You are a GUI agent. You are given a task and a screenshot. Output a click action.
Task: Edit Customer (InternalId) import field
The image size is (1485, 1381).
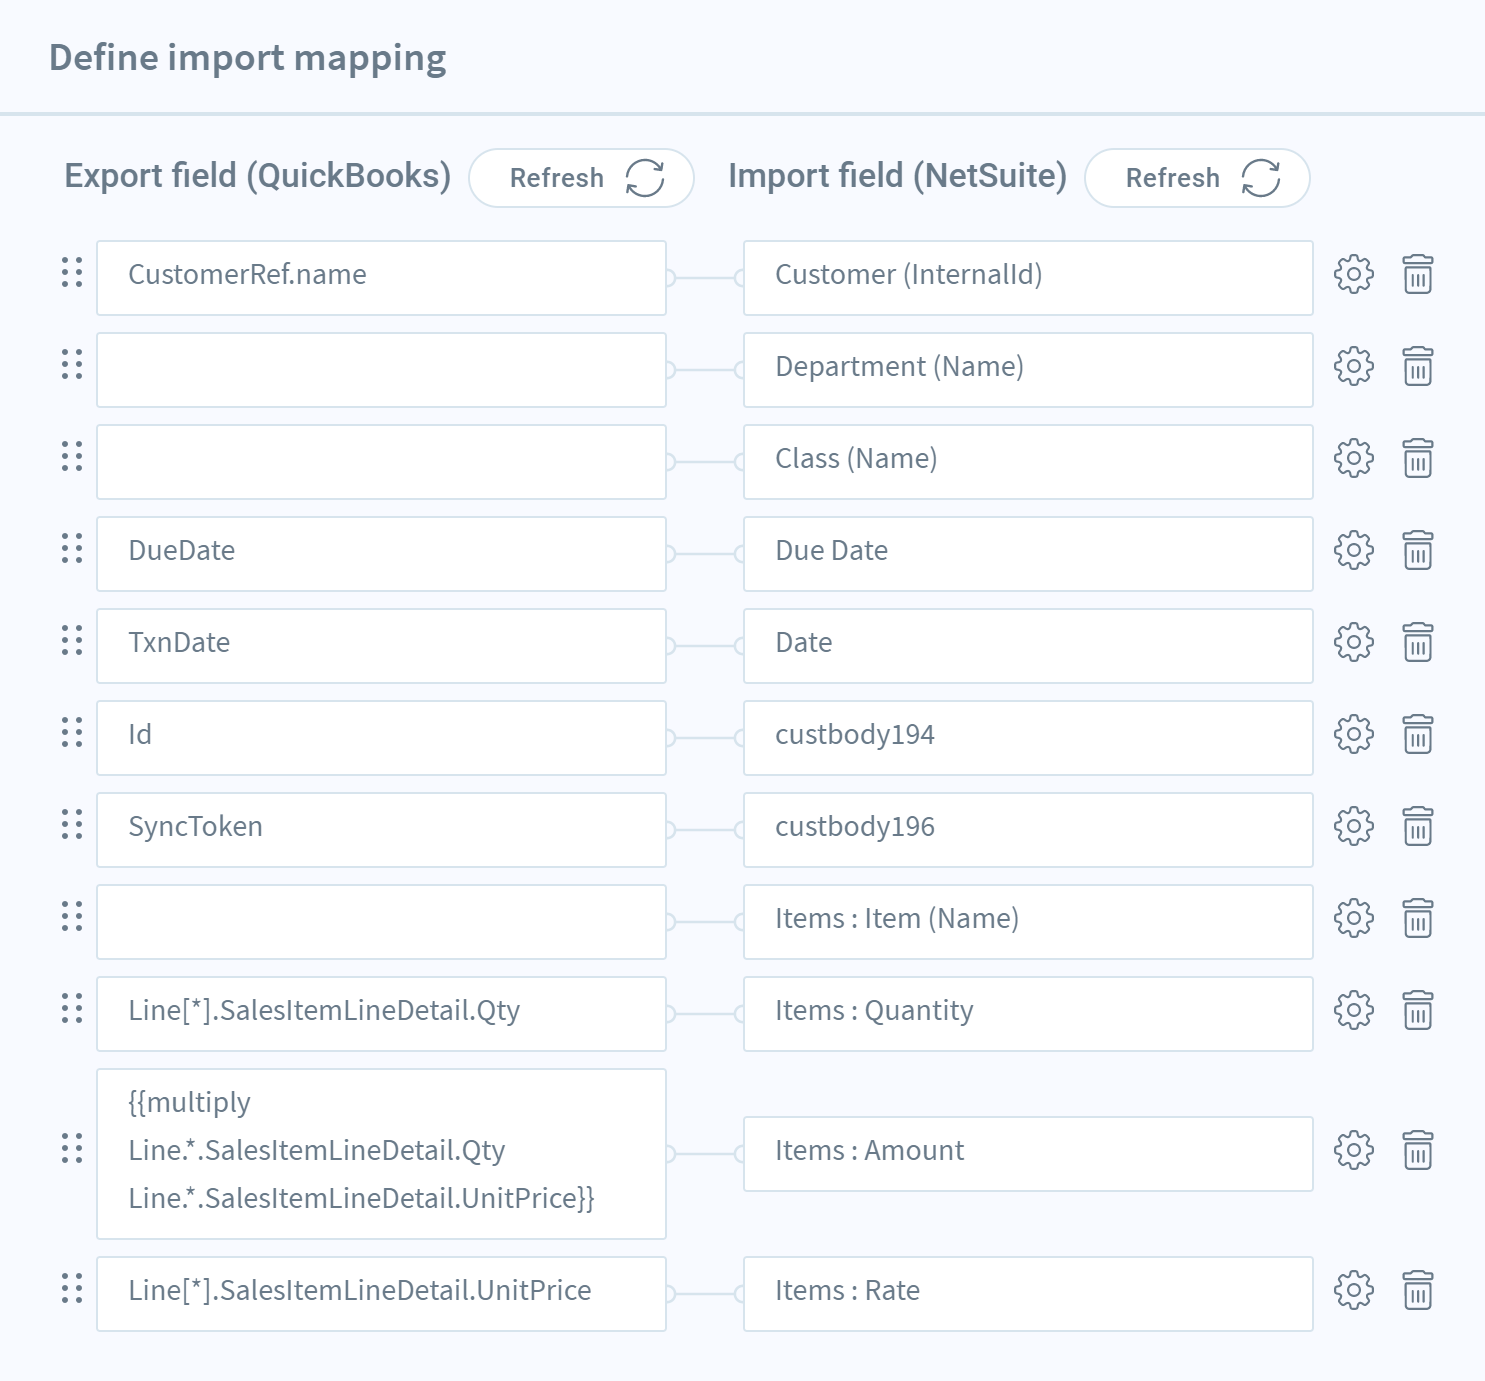point(1028,278)
